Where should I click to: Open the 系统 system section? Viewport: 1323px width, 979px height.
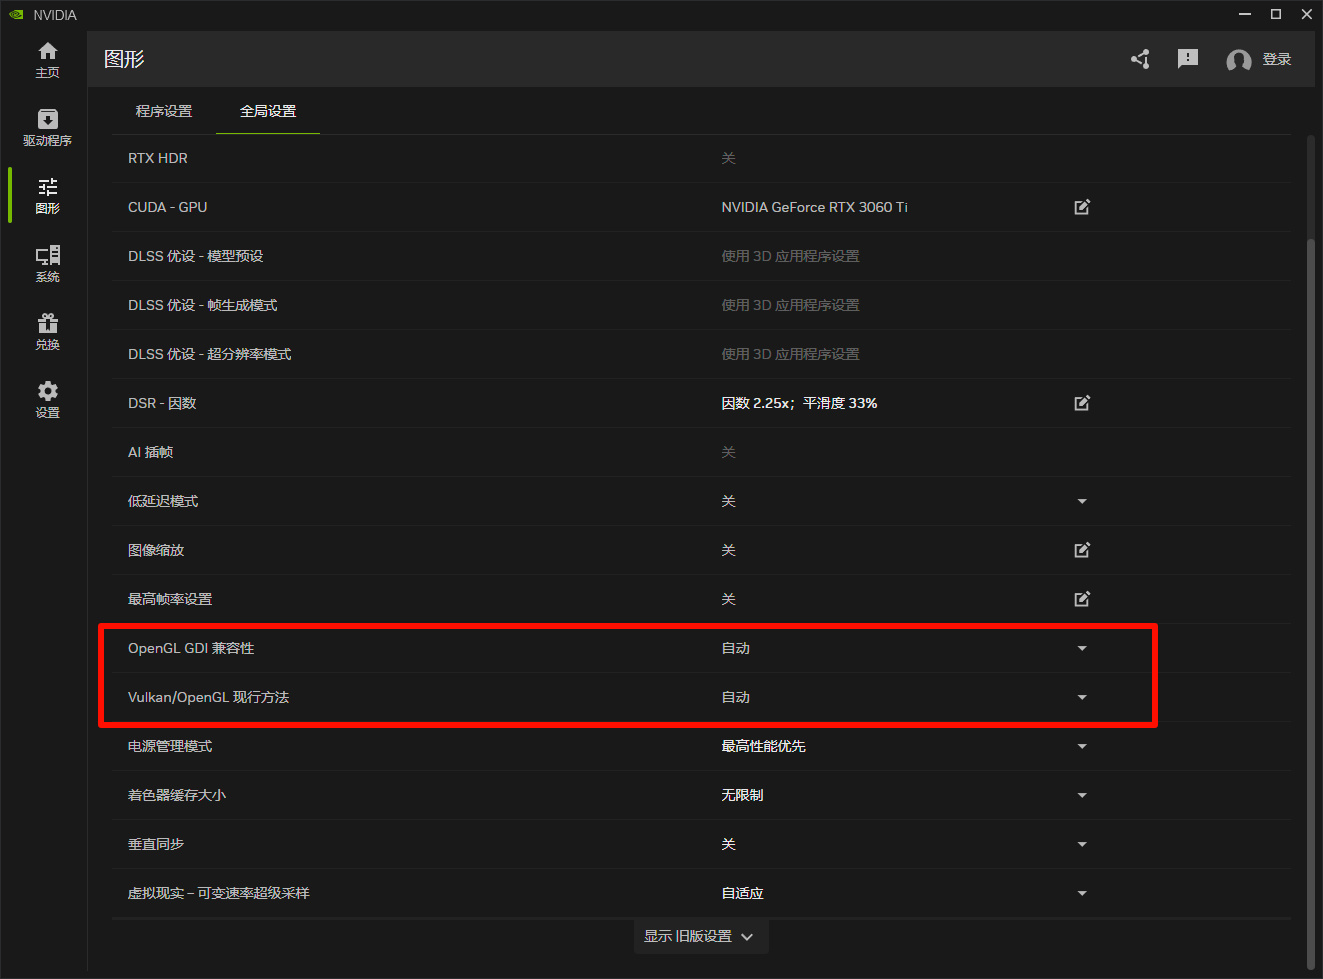[x=47, y=264]
